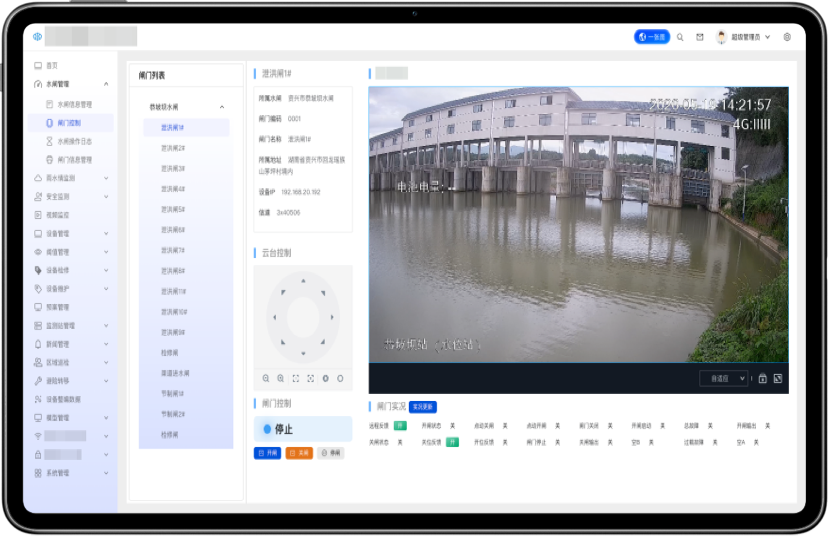Expand the 安全监测 sidebar group

[70, 196]
